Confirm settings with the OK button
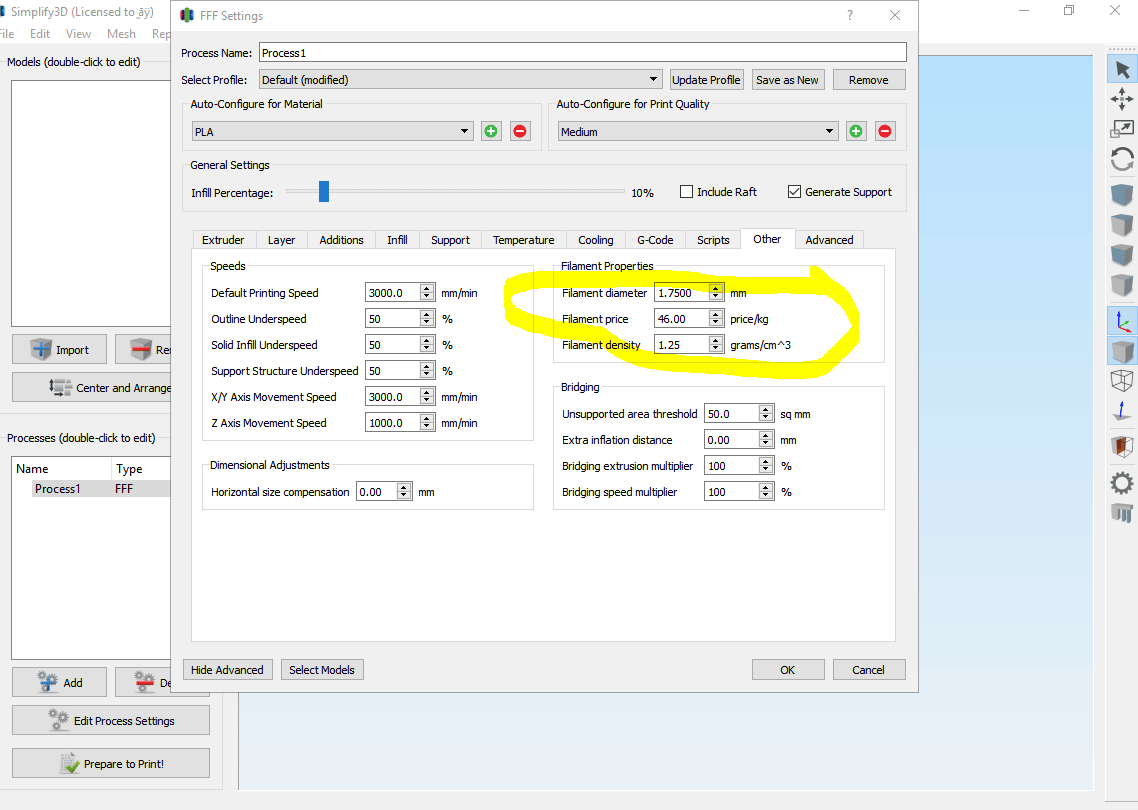Viewport: 1138px width, 810px height. (787, 670)
